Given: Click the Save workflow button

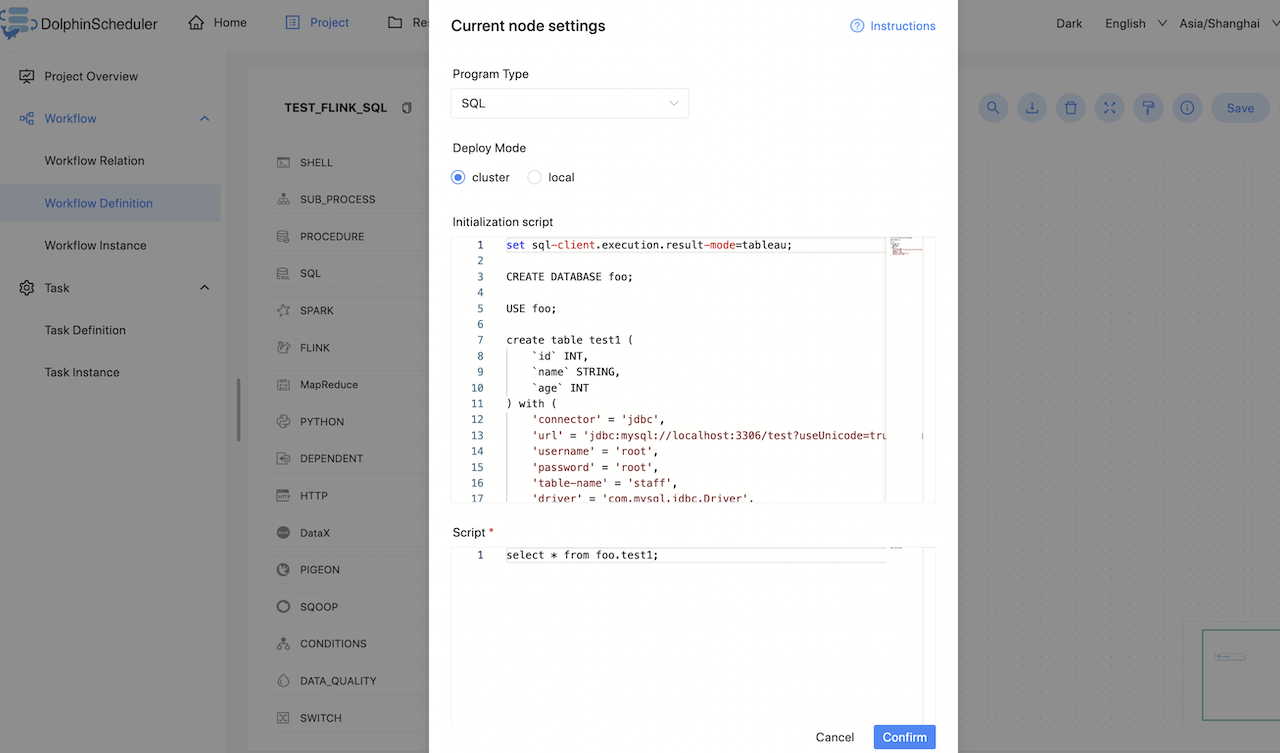Looking at the screenshot, I should coord(1240,108).
